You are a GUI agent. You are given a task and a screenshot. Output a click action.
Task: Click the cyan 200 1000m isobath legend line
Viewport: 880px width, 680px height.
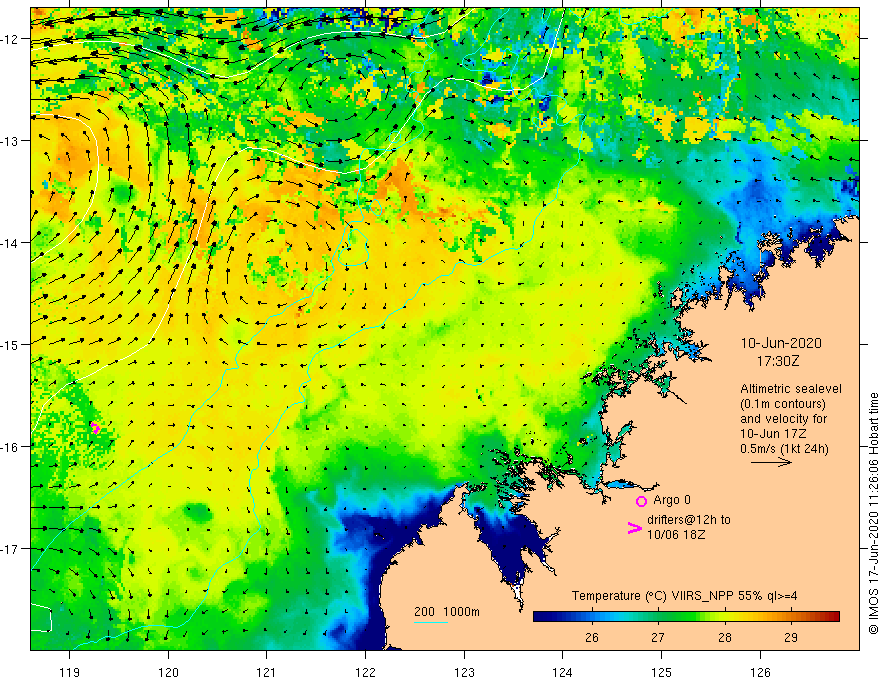coord(430,623)
